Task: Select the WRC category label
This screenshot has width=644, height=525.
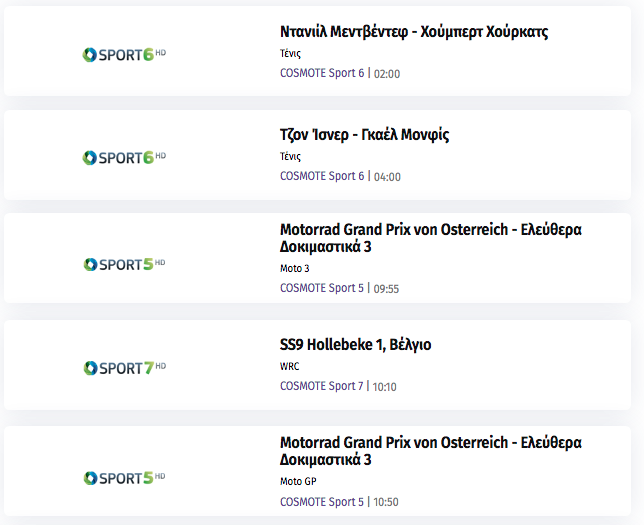Action: (290, 366)
